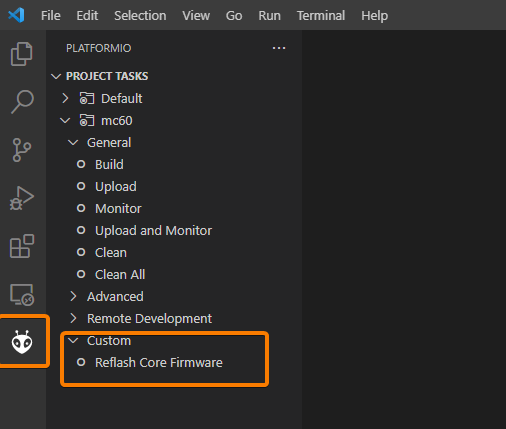Click the PlatformIO alien head icon

click(x=22, y=342)
